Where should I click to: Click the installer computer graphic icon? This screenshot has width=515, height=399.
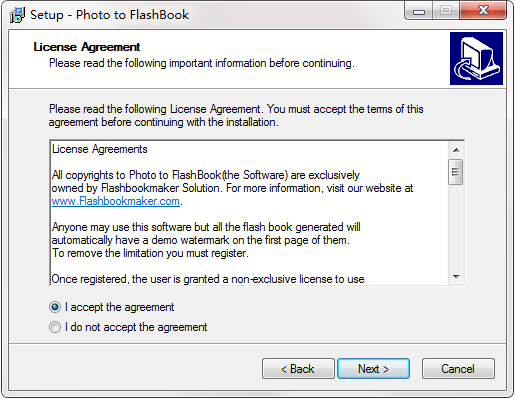pyautogui.click(x=476, y=58)
